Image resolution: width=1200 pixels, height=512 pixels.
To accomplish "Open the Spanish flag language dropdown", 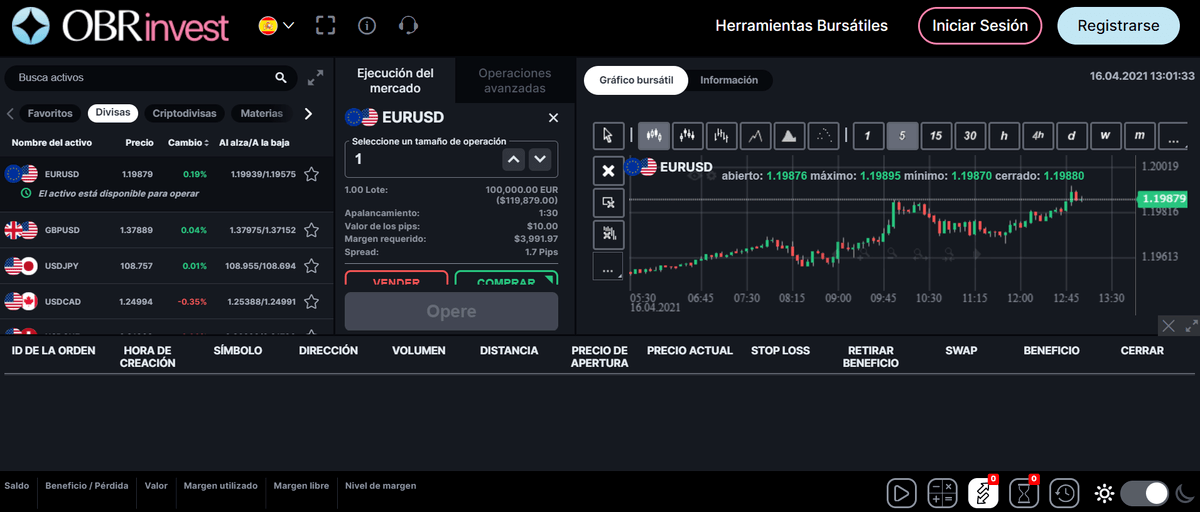I will 276,26.
